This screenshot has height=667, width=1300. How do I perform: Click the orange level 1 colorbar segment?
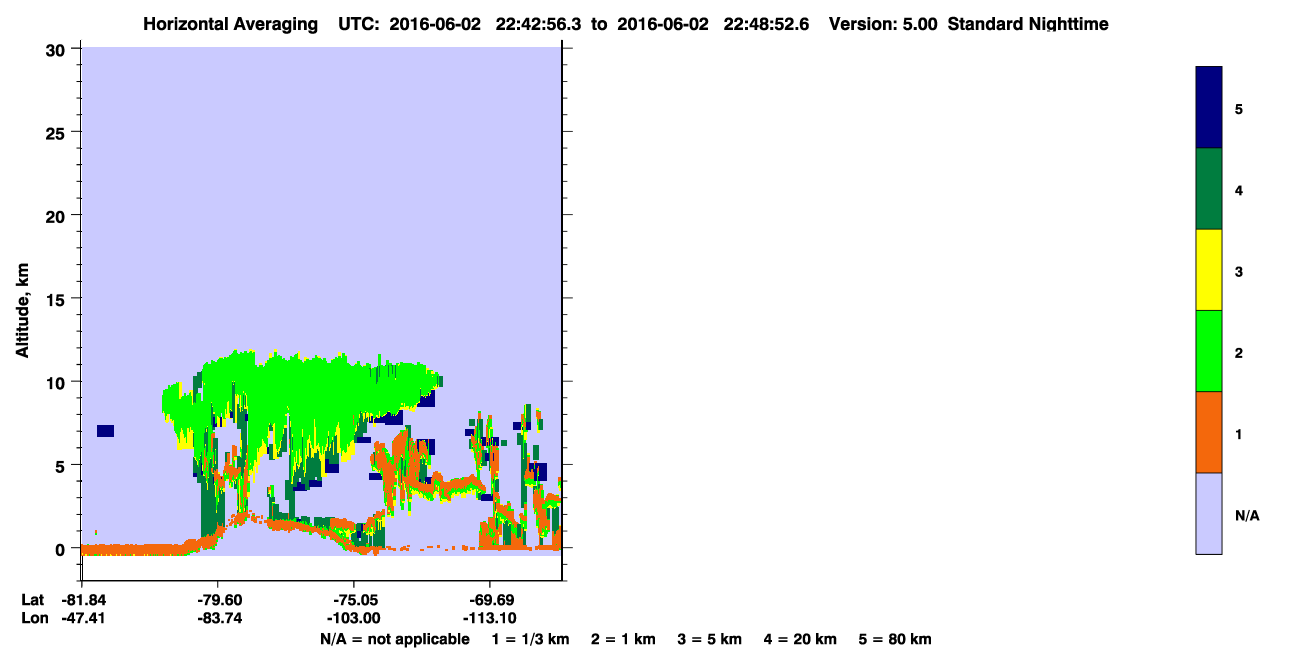coord(1208,432)
